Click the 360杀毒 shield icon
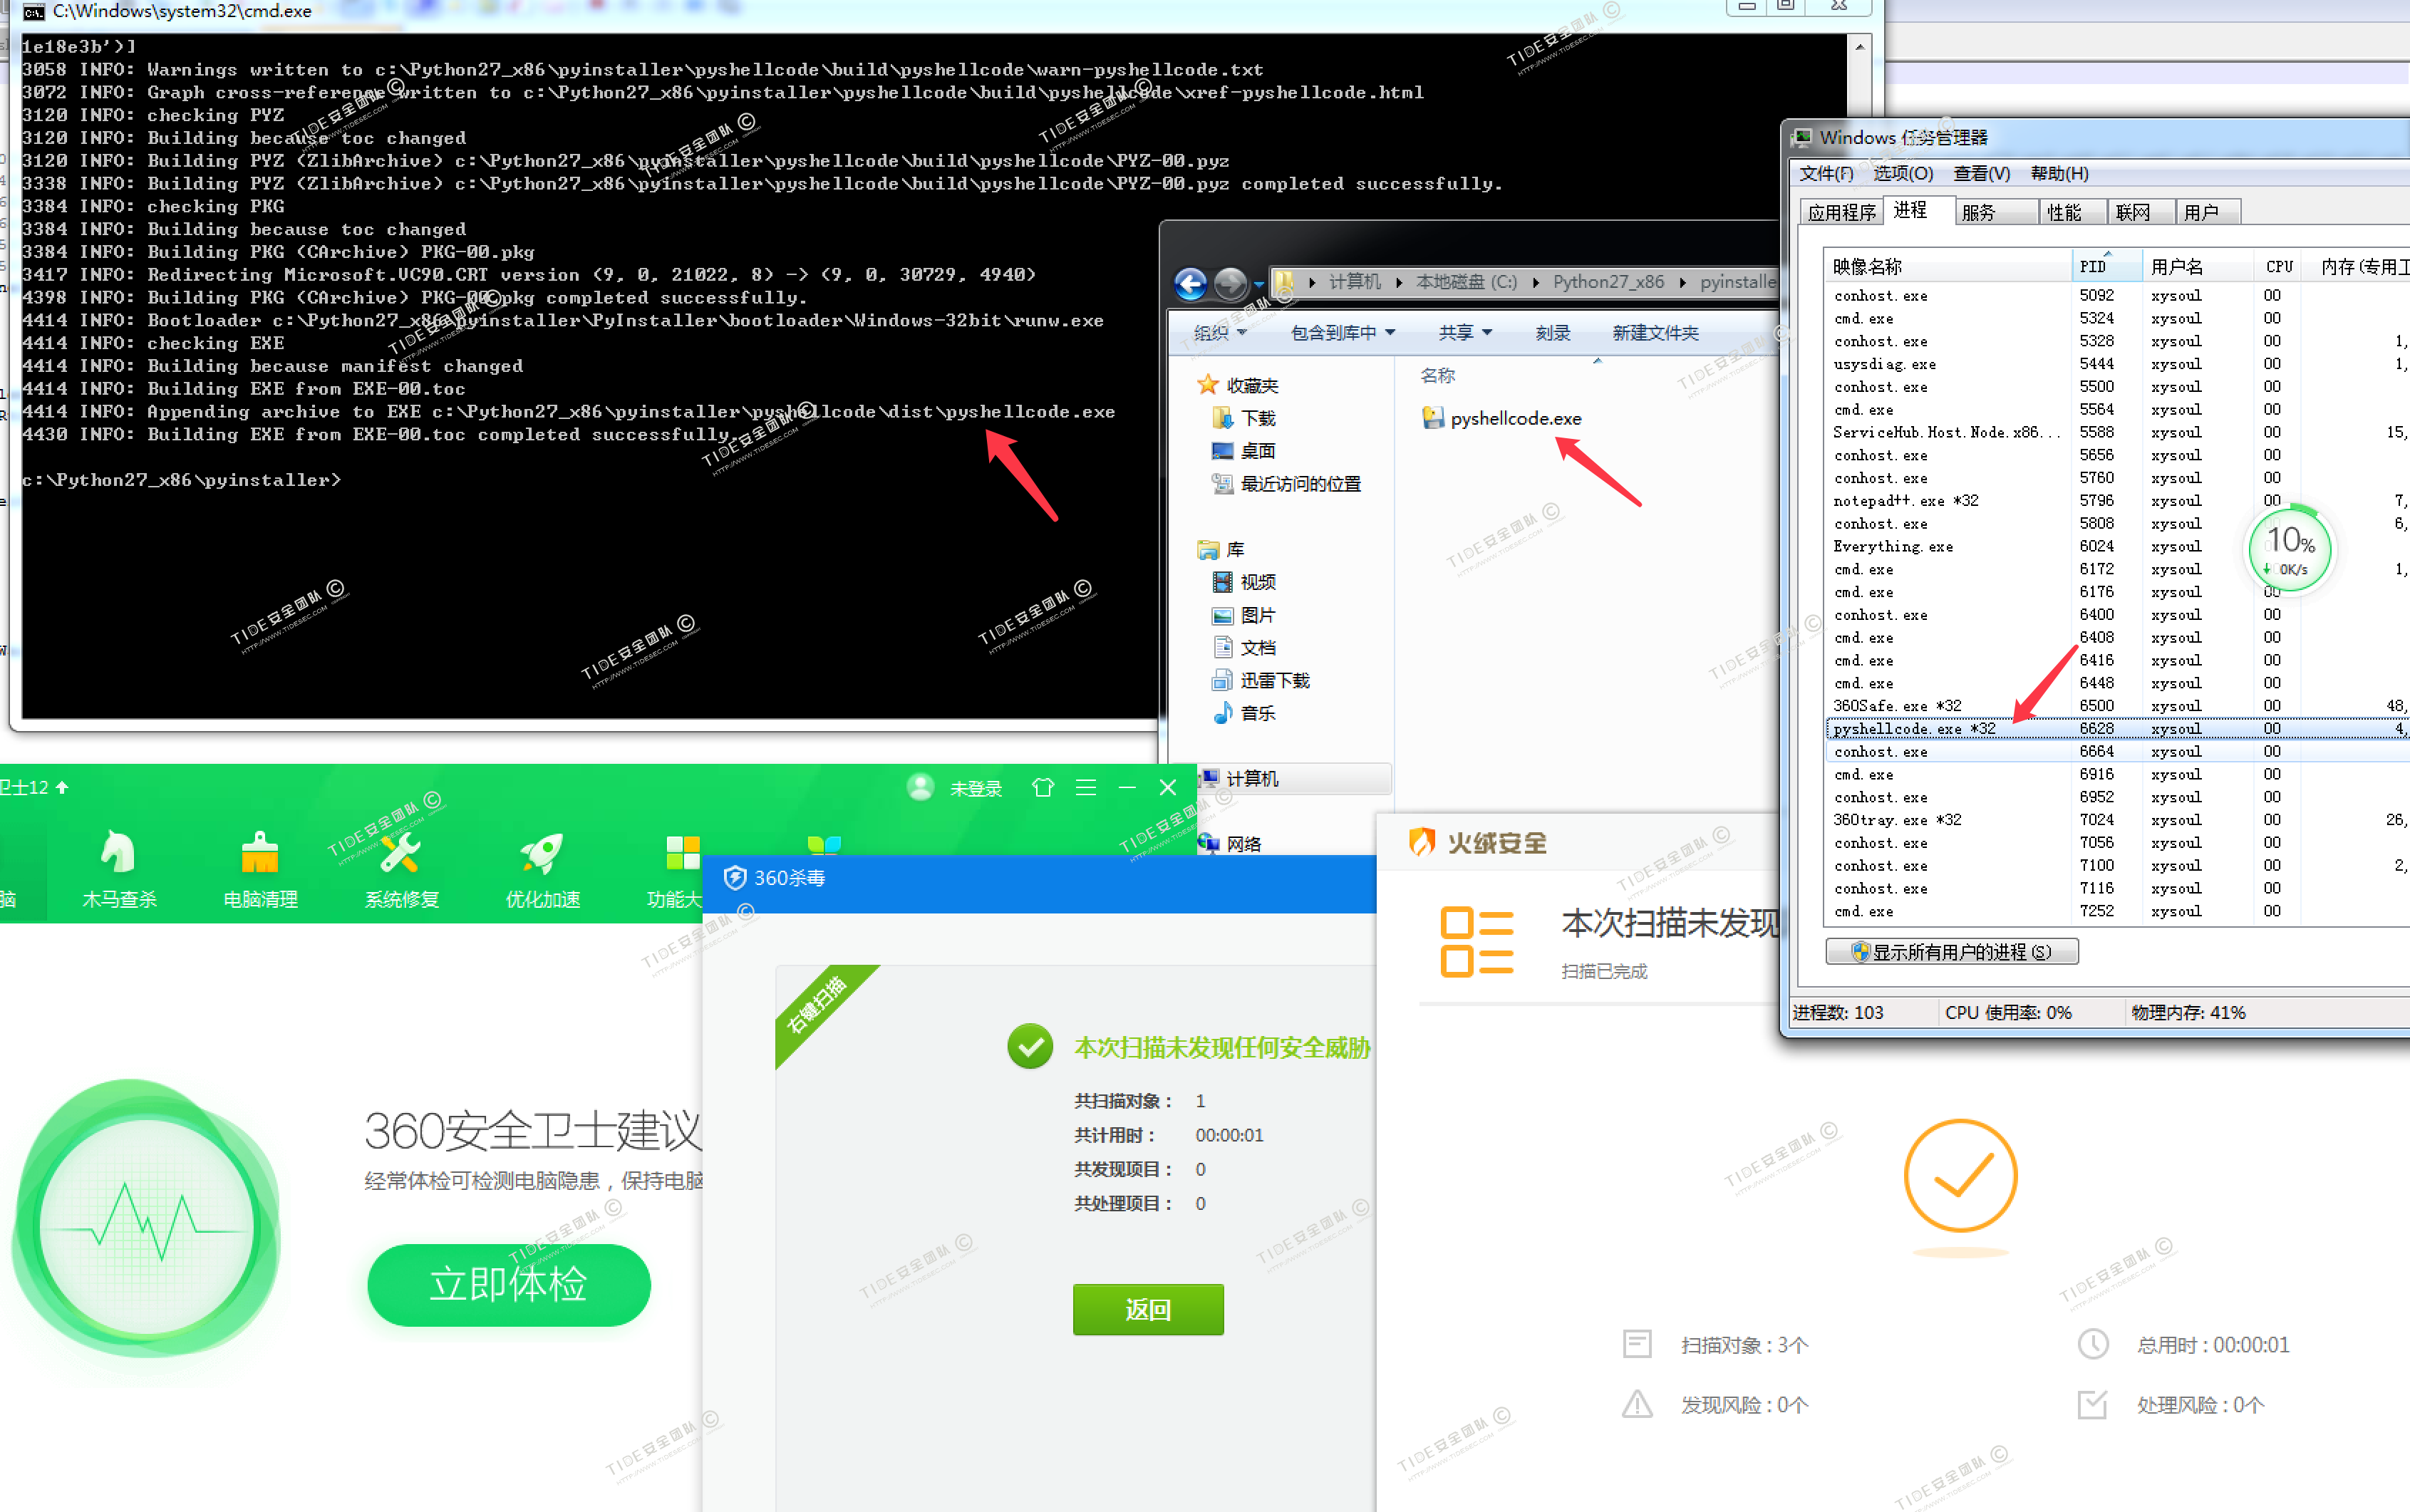 735,878
